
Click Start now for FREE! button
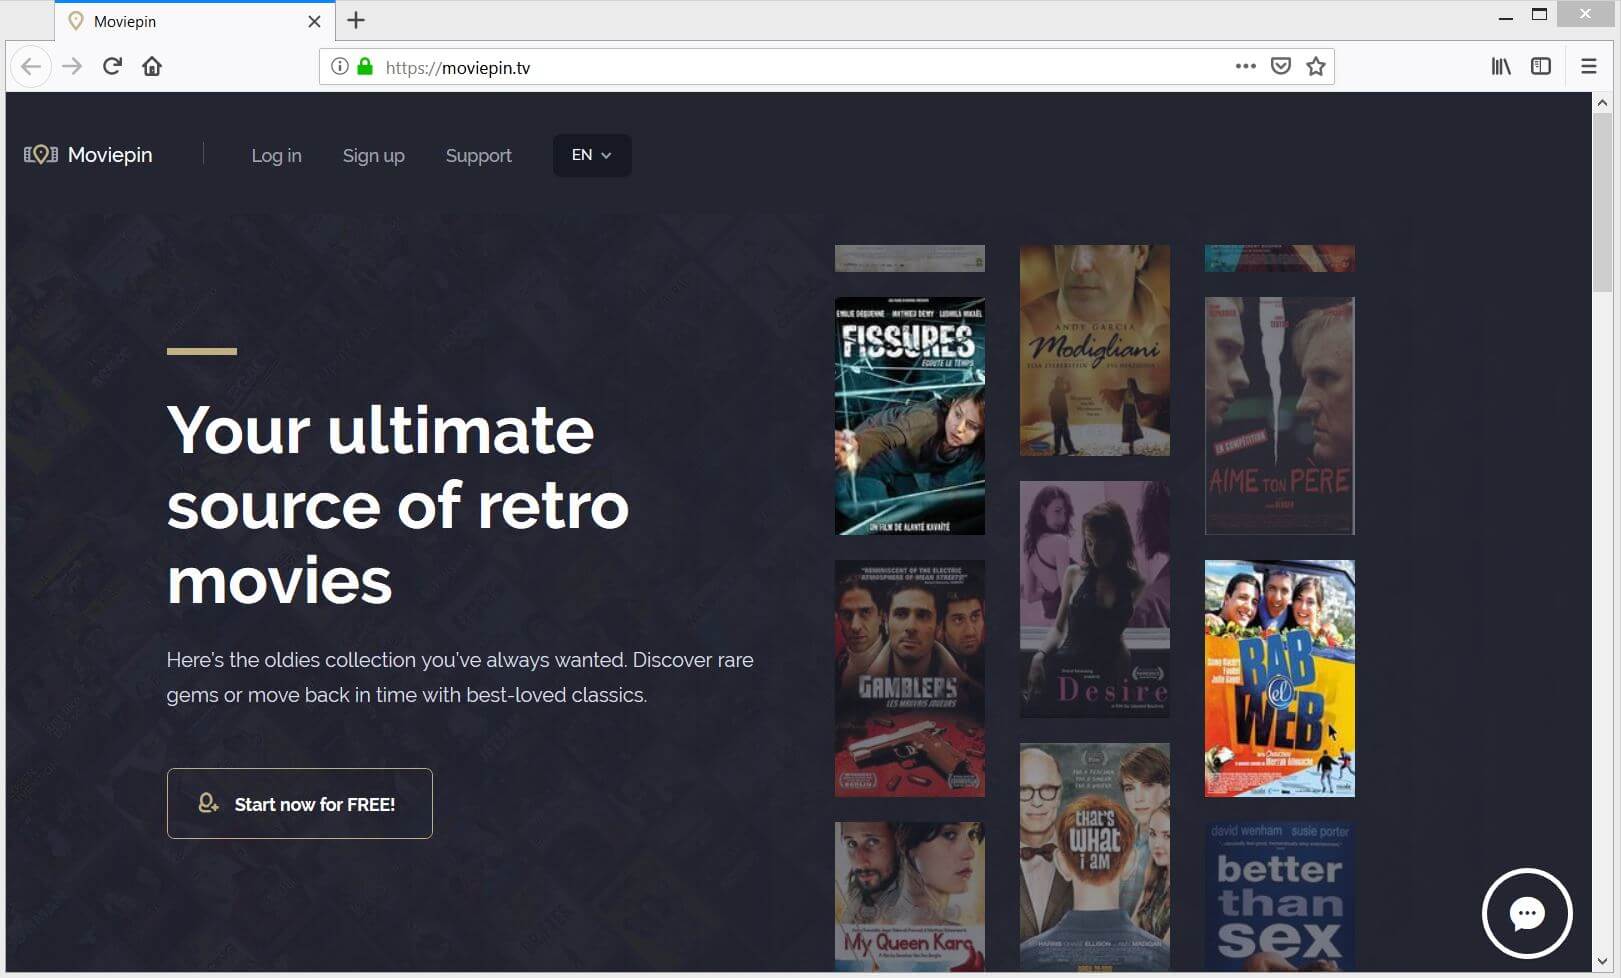[x=300, y=803]
